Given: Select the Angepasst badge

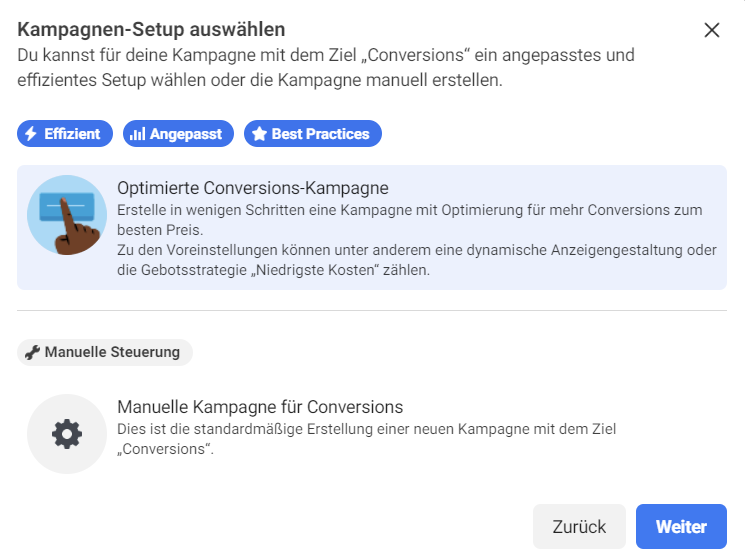Looking at the screenshot, I should 178,133.
